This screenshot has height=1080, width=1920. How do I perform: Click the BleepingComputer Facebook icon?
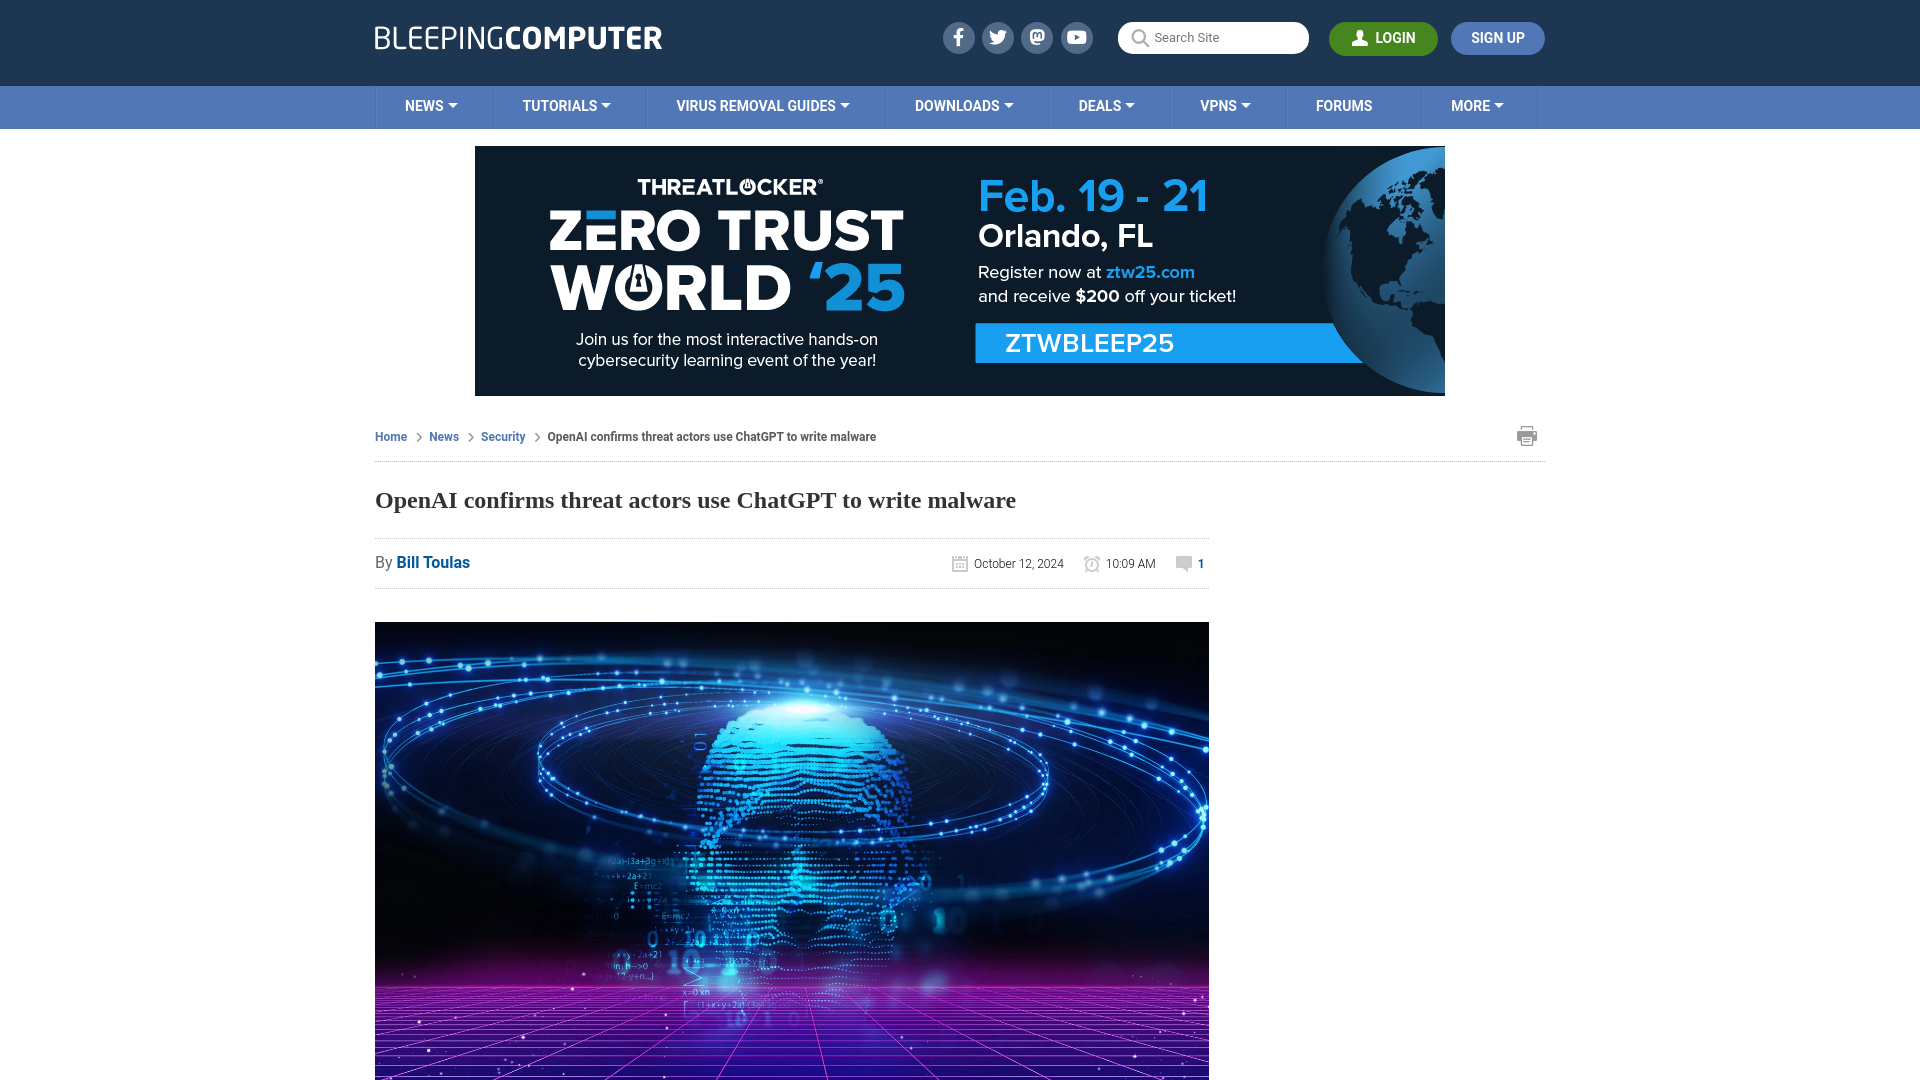point(959,37)
